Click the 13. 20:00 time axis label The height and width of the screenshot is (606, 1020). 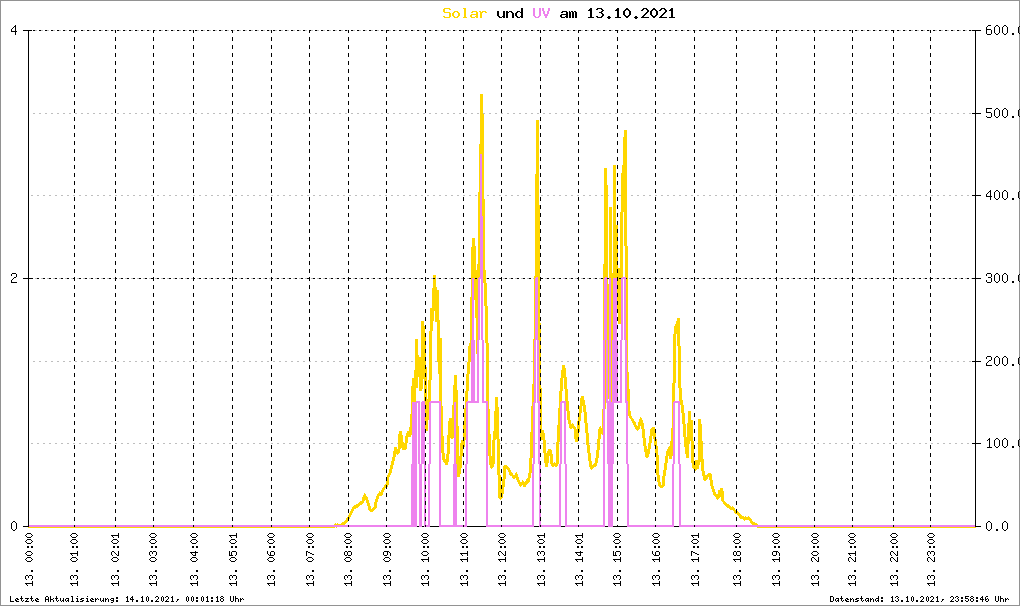[x=814, y=559]
